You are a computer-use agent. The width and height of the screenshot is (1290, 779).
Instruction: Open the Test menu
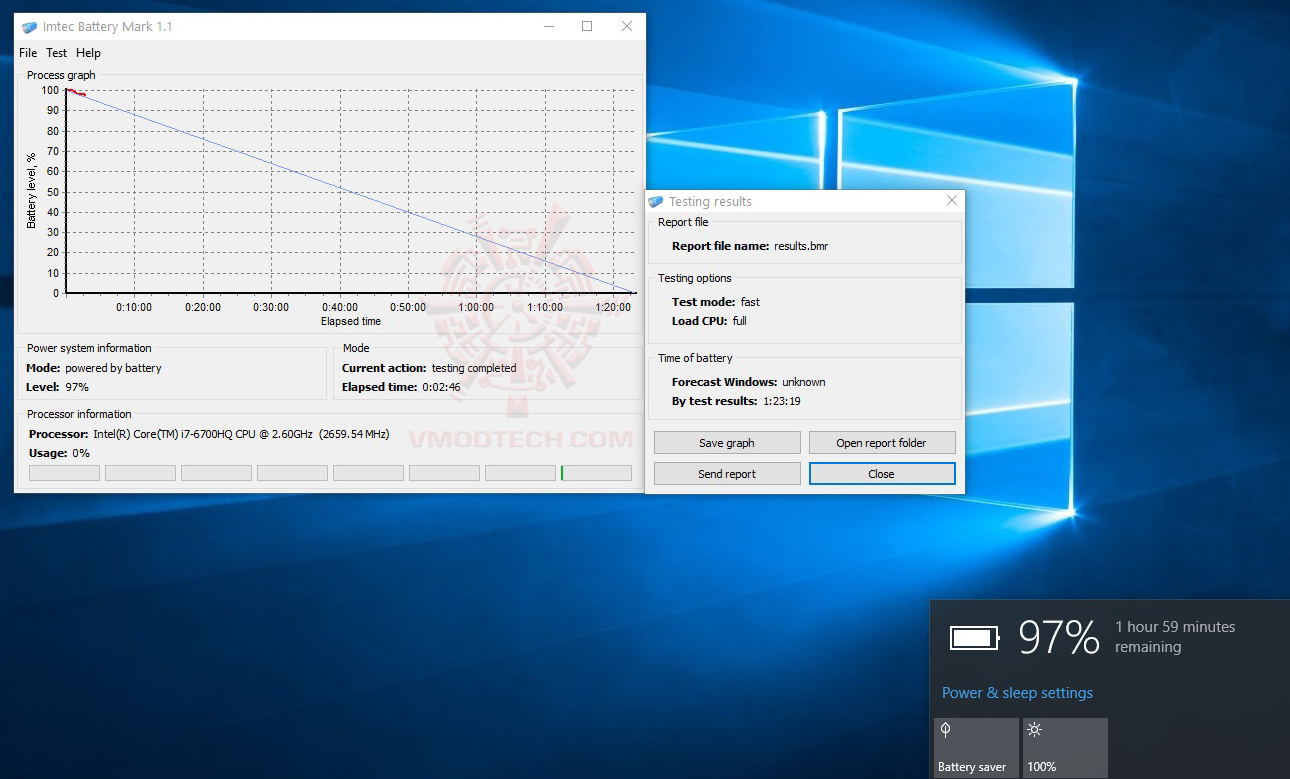coord(57,53)
